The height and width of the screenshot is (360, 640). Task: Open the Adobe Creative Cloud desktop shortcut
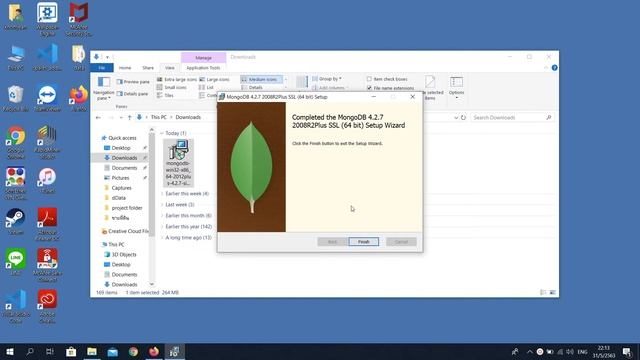[x=47, y=306]
